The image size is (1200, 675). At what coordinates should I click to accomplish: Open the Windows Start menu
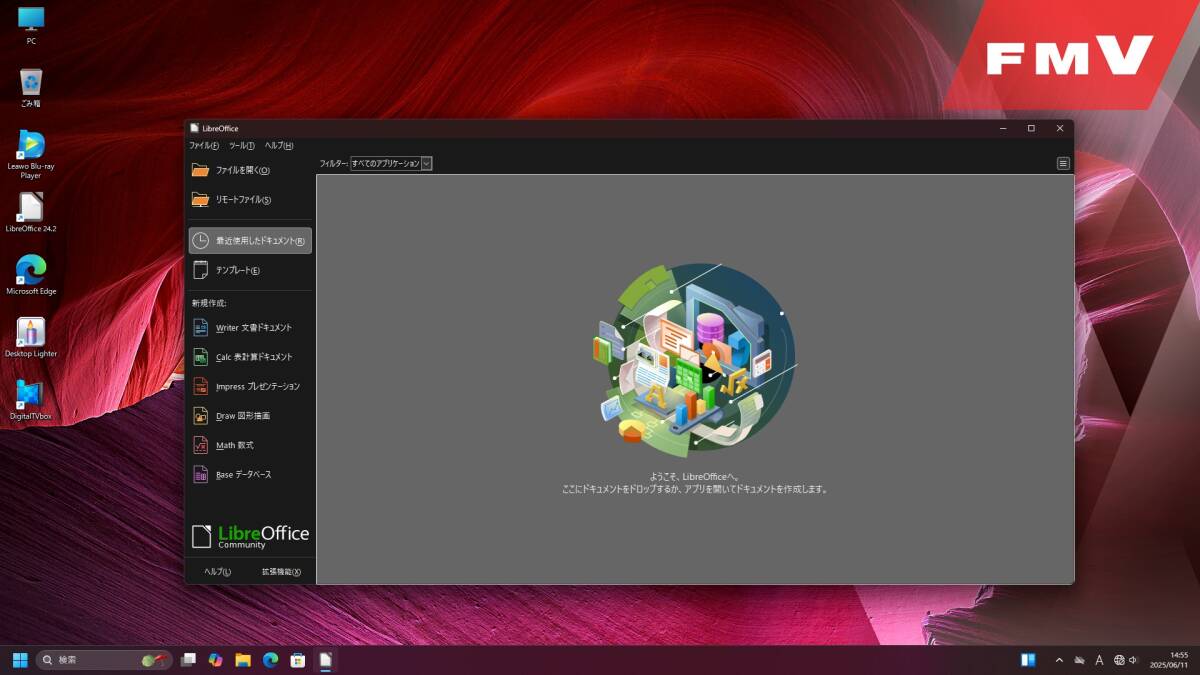coord(19,660)
